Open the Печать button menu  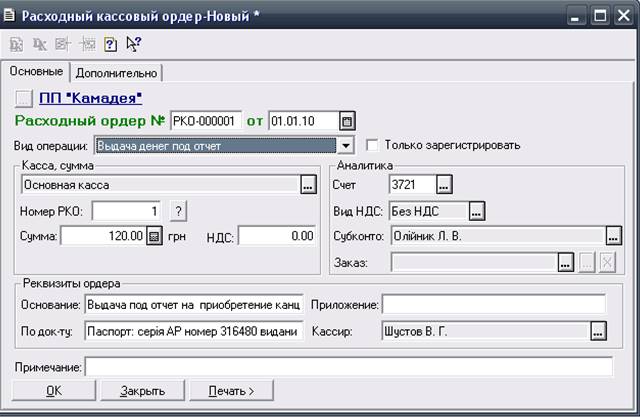[229, 390]
